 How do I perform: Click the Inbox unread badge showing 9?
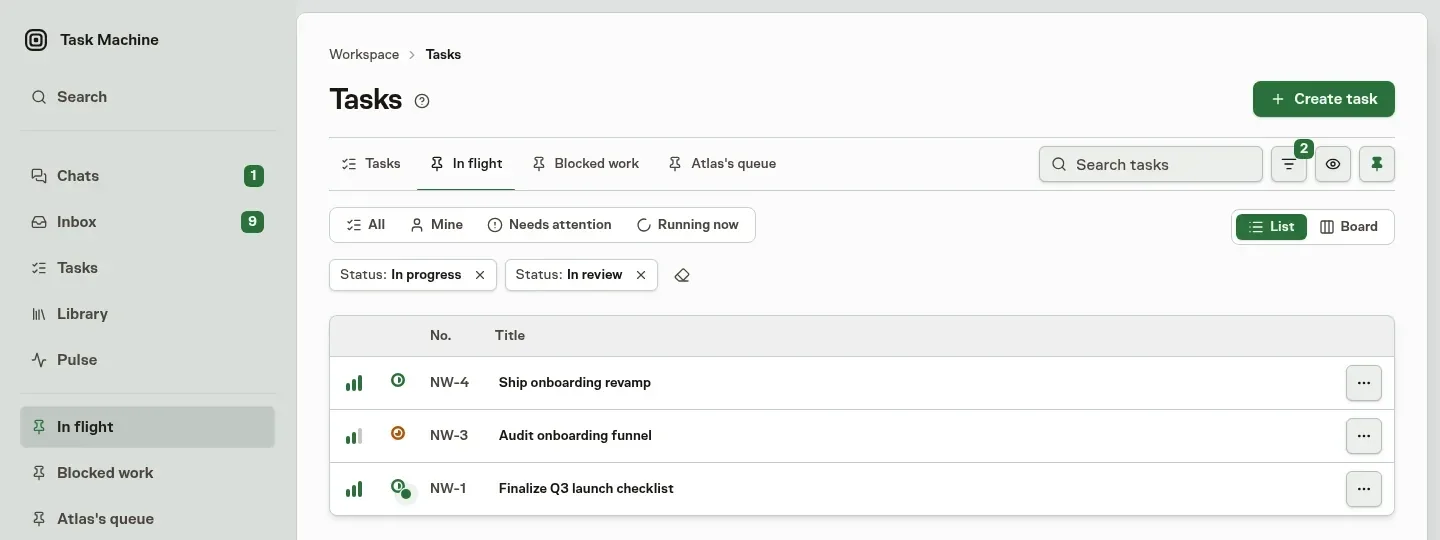pos(253,222)
